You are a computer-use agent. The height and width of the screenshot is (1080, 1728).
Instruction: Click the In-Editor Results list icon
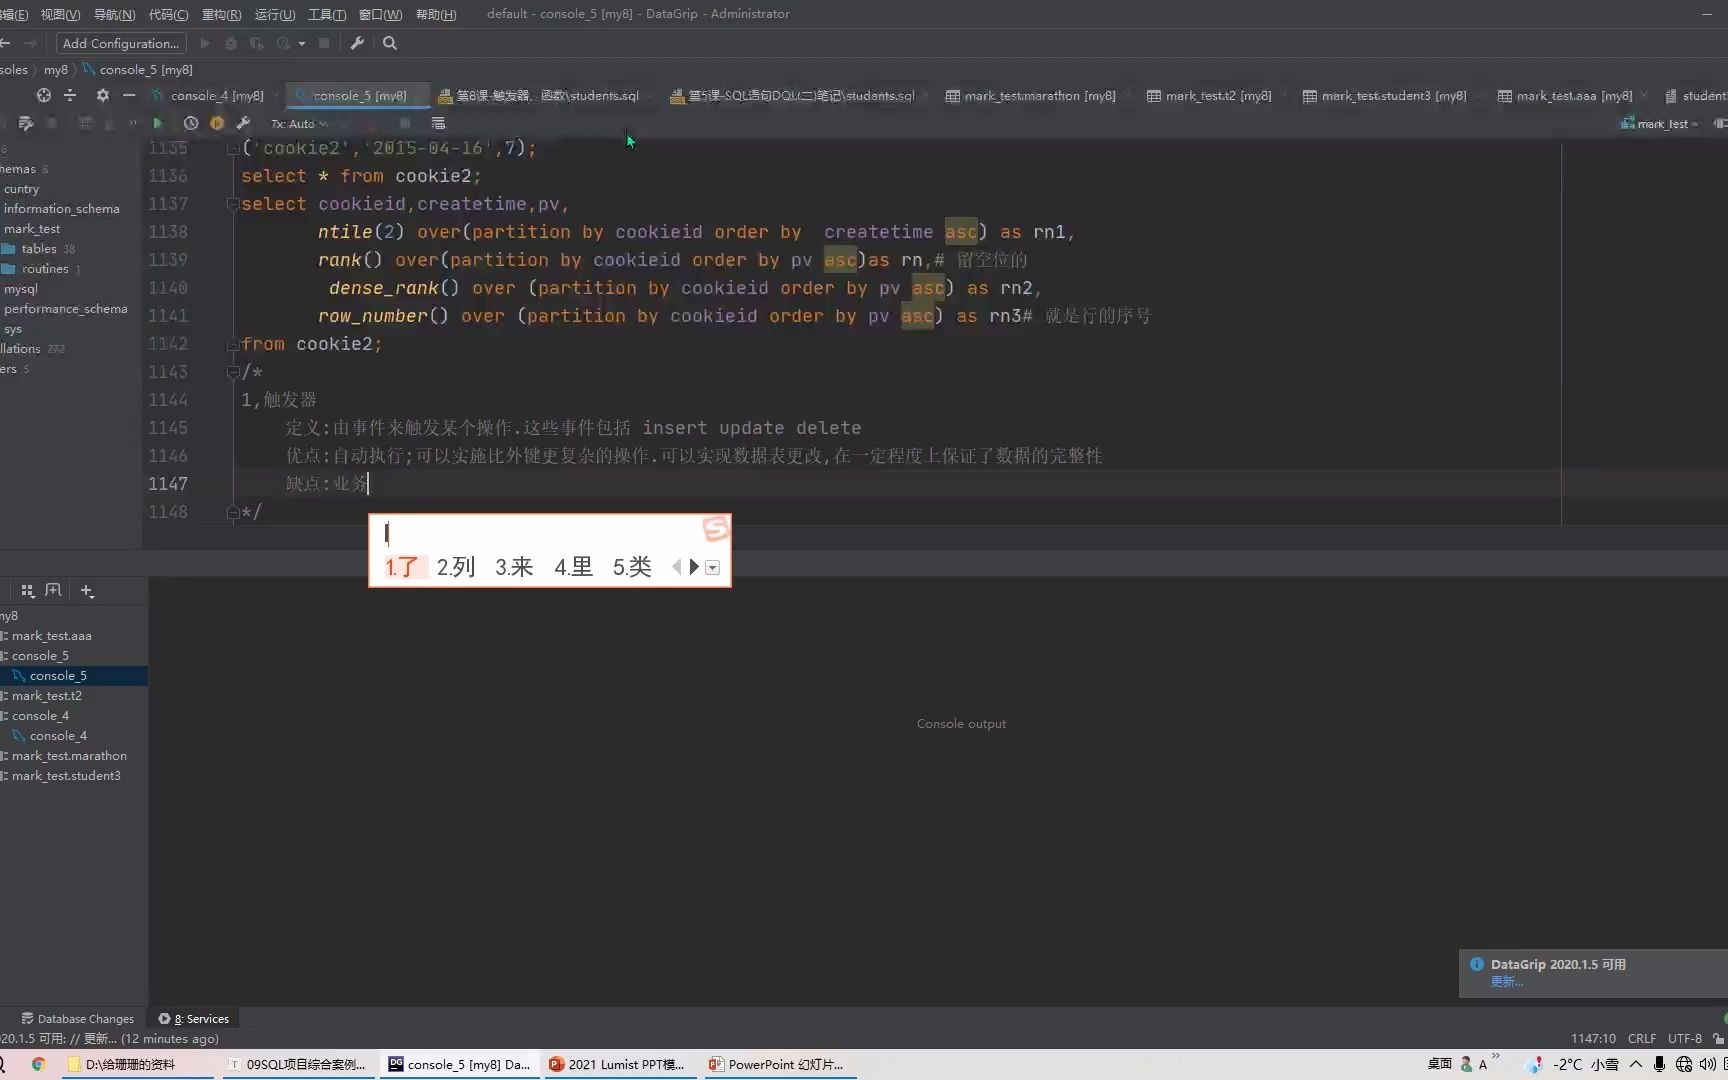[x=438, y=123]
